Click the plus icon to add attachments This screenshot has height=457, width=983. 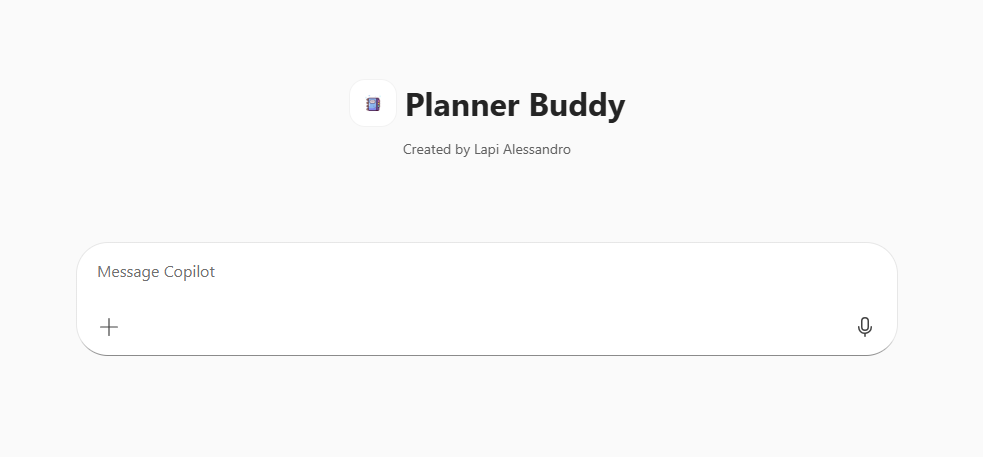pos(109,327)
